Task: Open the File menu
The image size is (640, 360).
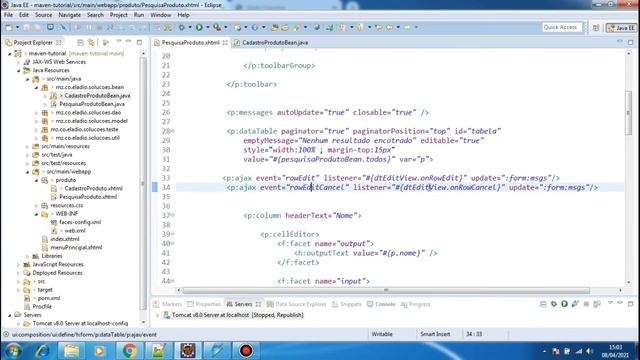Action: click(x=8, y=15)
